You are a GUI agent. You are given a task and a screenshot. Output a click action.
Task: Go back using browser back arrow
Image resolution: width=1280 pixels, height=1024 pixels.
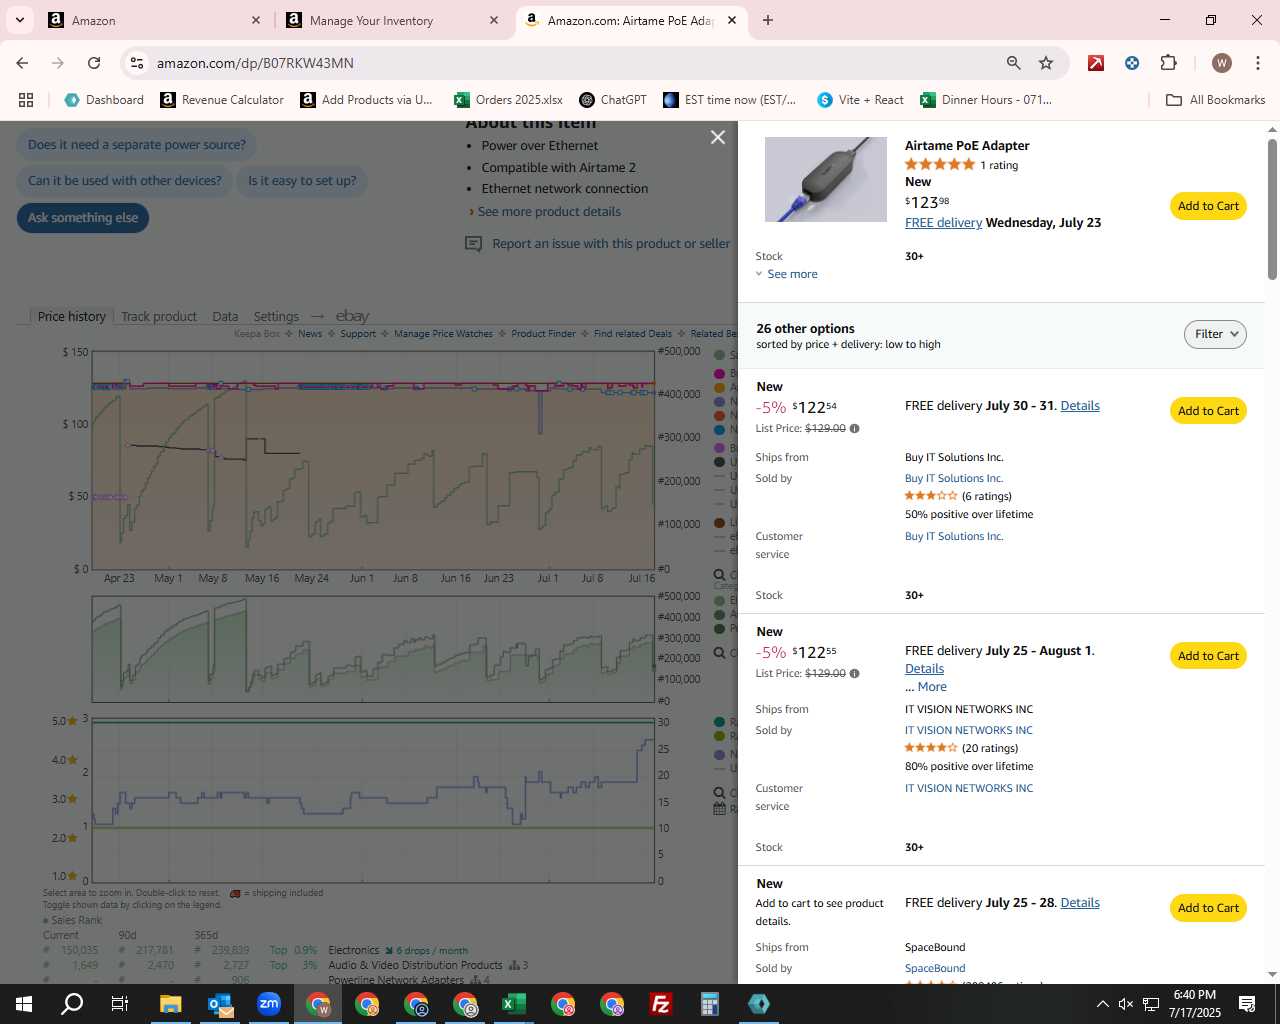point(22,63)
